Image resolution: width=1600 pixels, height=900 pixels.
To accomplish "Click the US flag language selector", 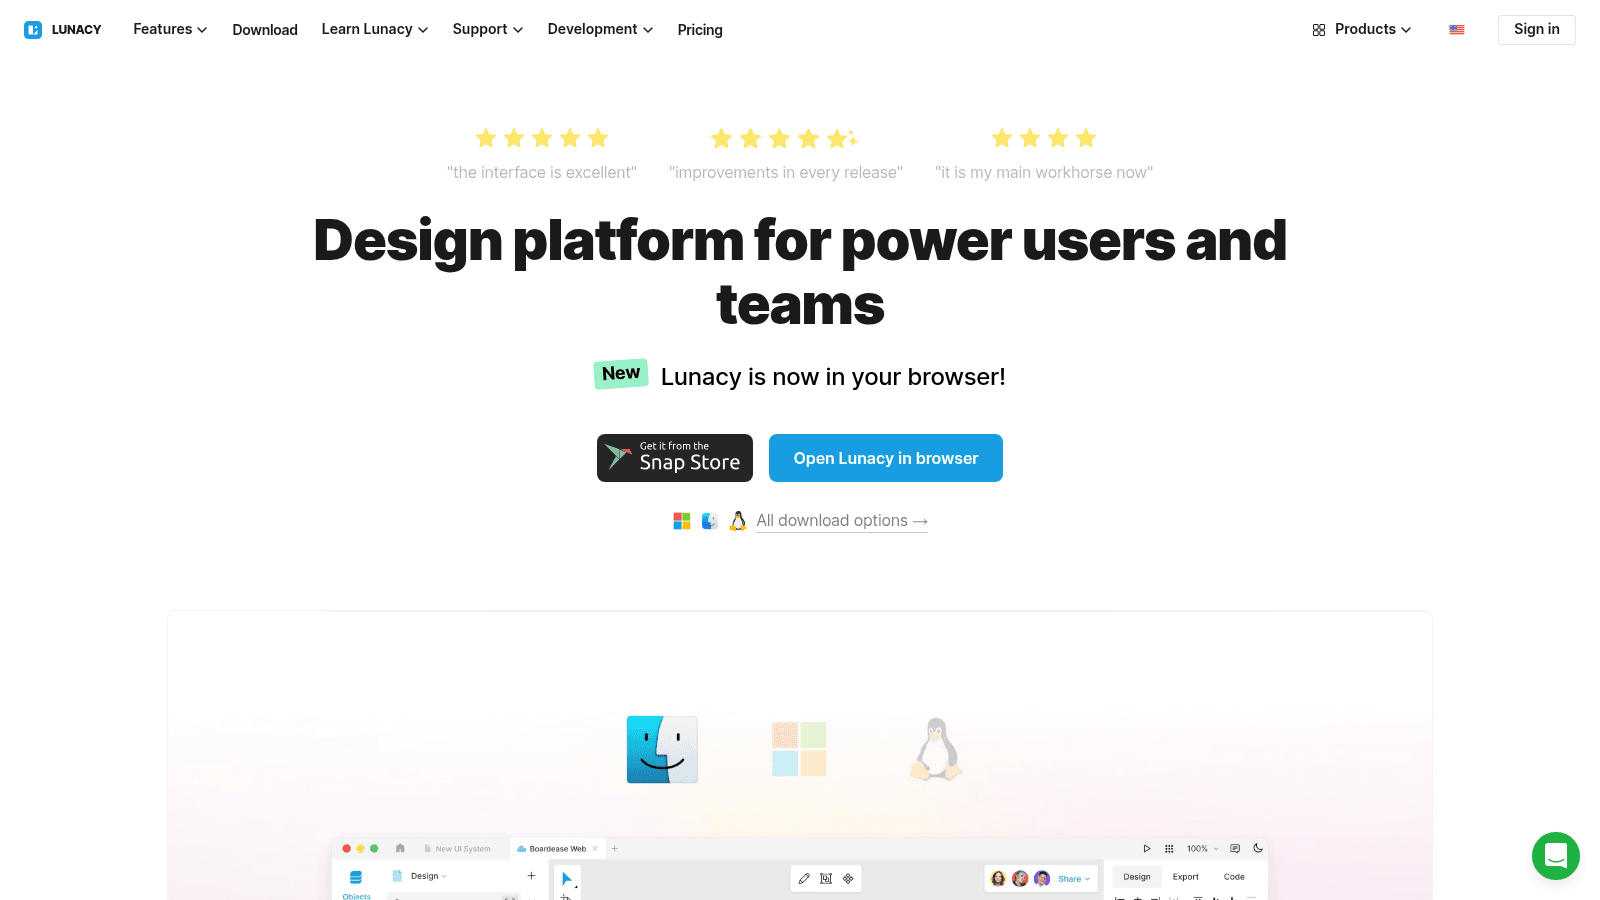I will click(1457, 30).
